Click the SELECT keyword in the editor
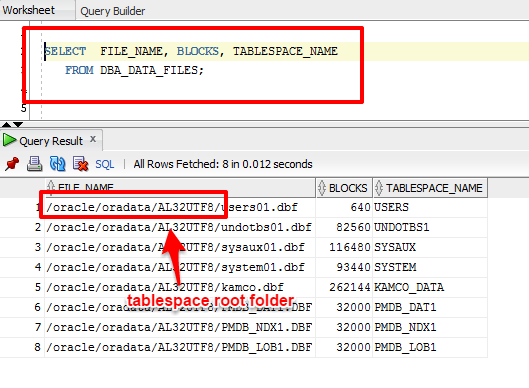Viewport: 529px width, 388px height. tap(65, 51)
